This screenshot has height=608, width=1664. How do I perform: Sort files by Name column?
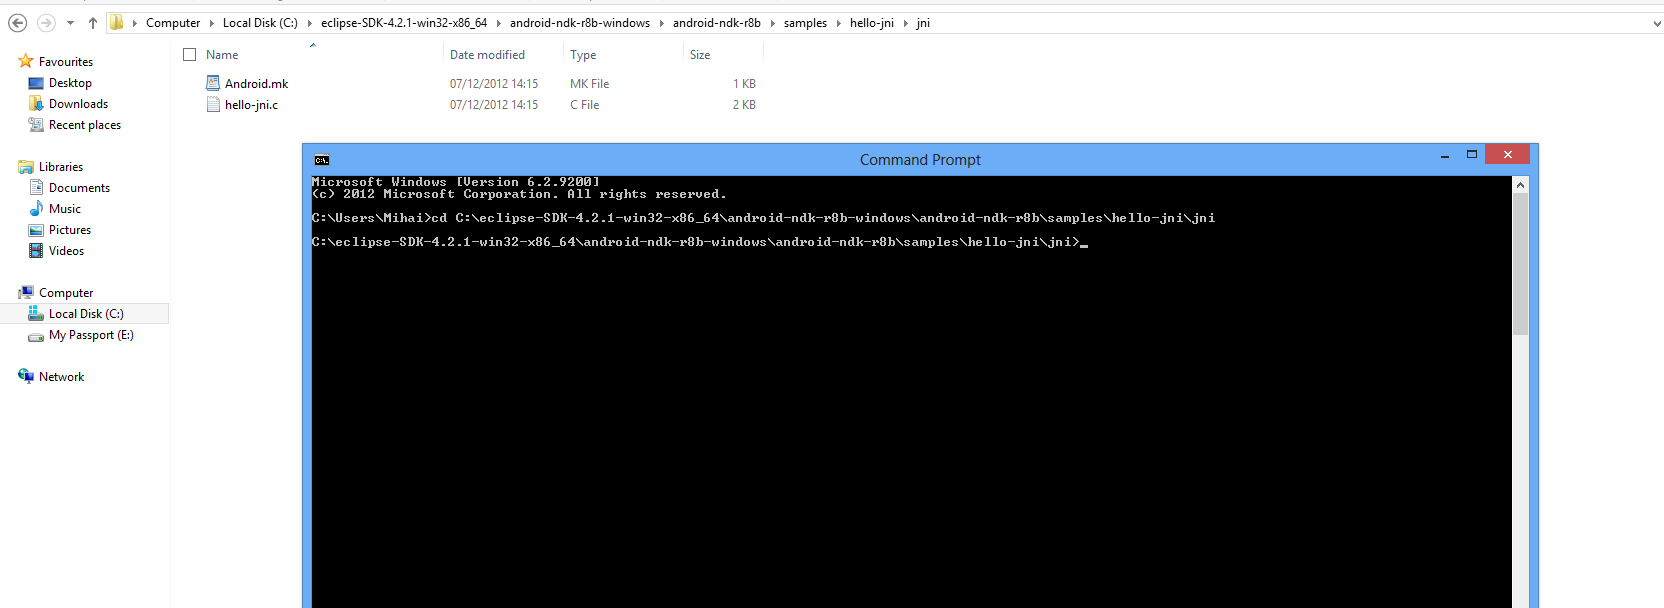222,55
